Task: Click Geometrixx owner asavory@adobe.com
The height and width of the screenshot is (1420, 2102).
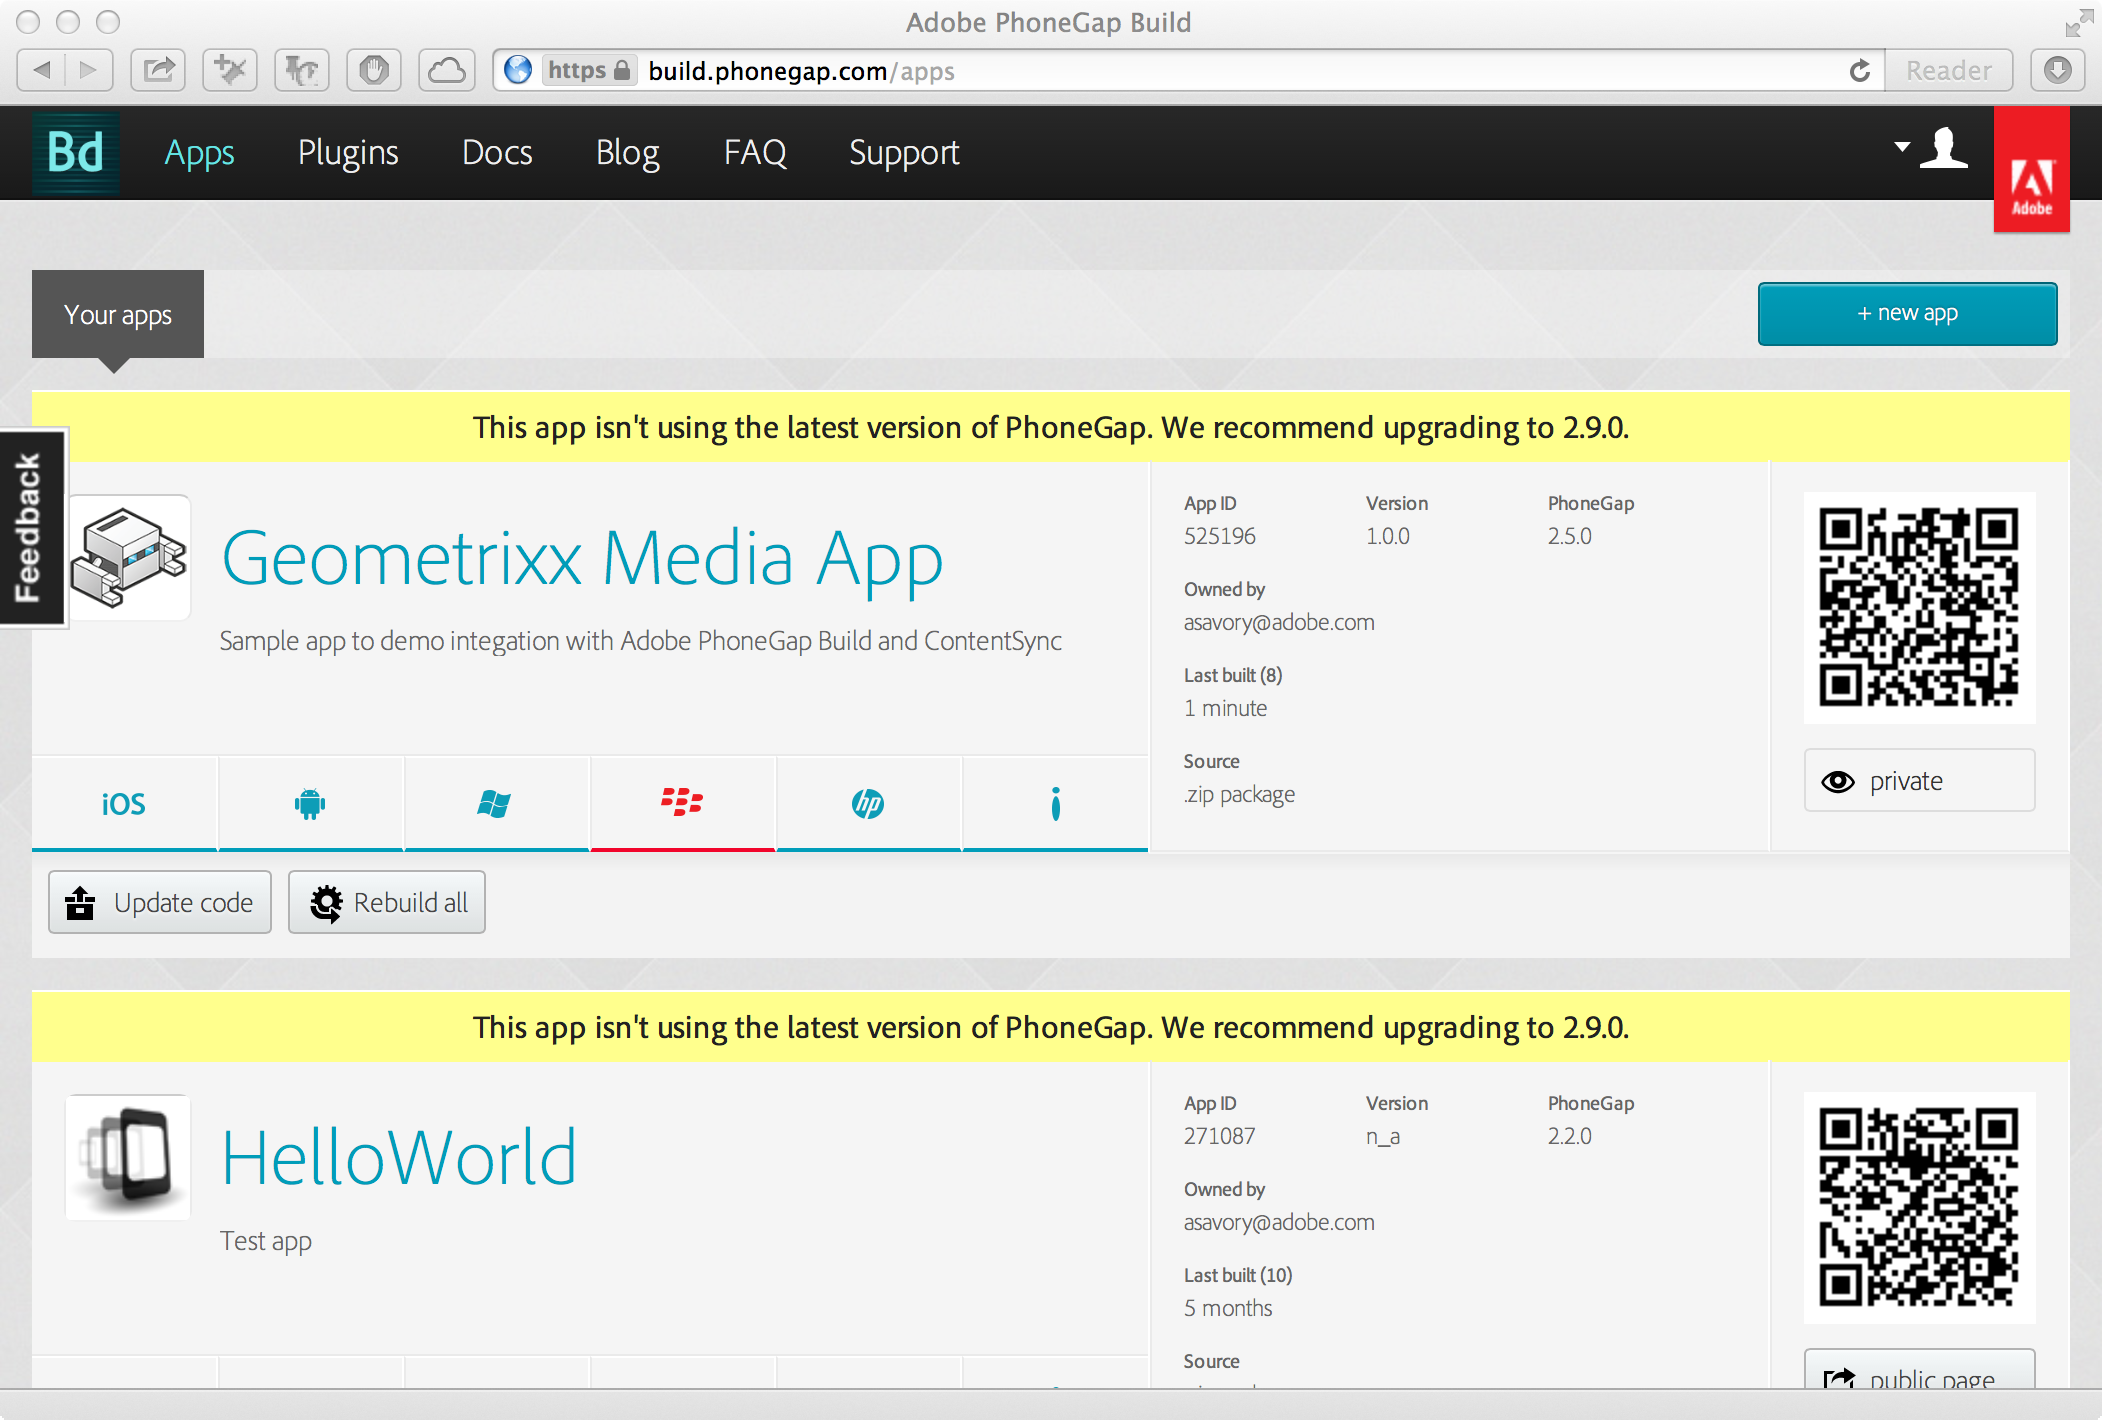Action: click(1279, 622)
